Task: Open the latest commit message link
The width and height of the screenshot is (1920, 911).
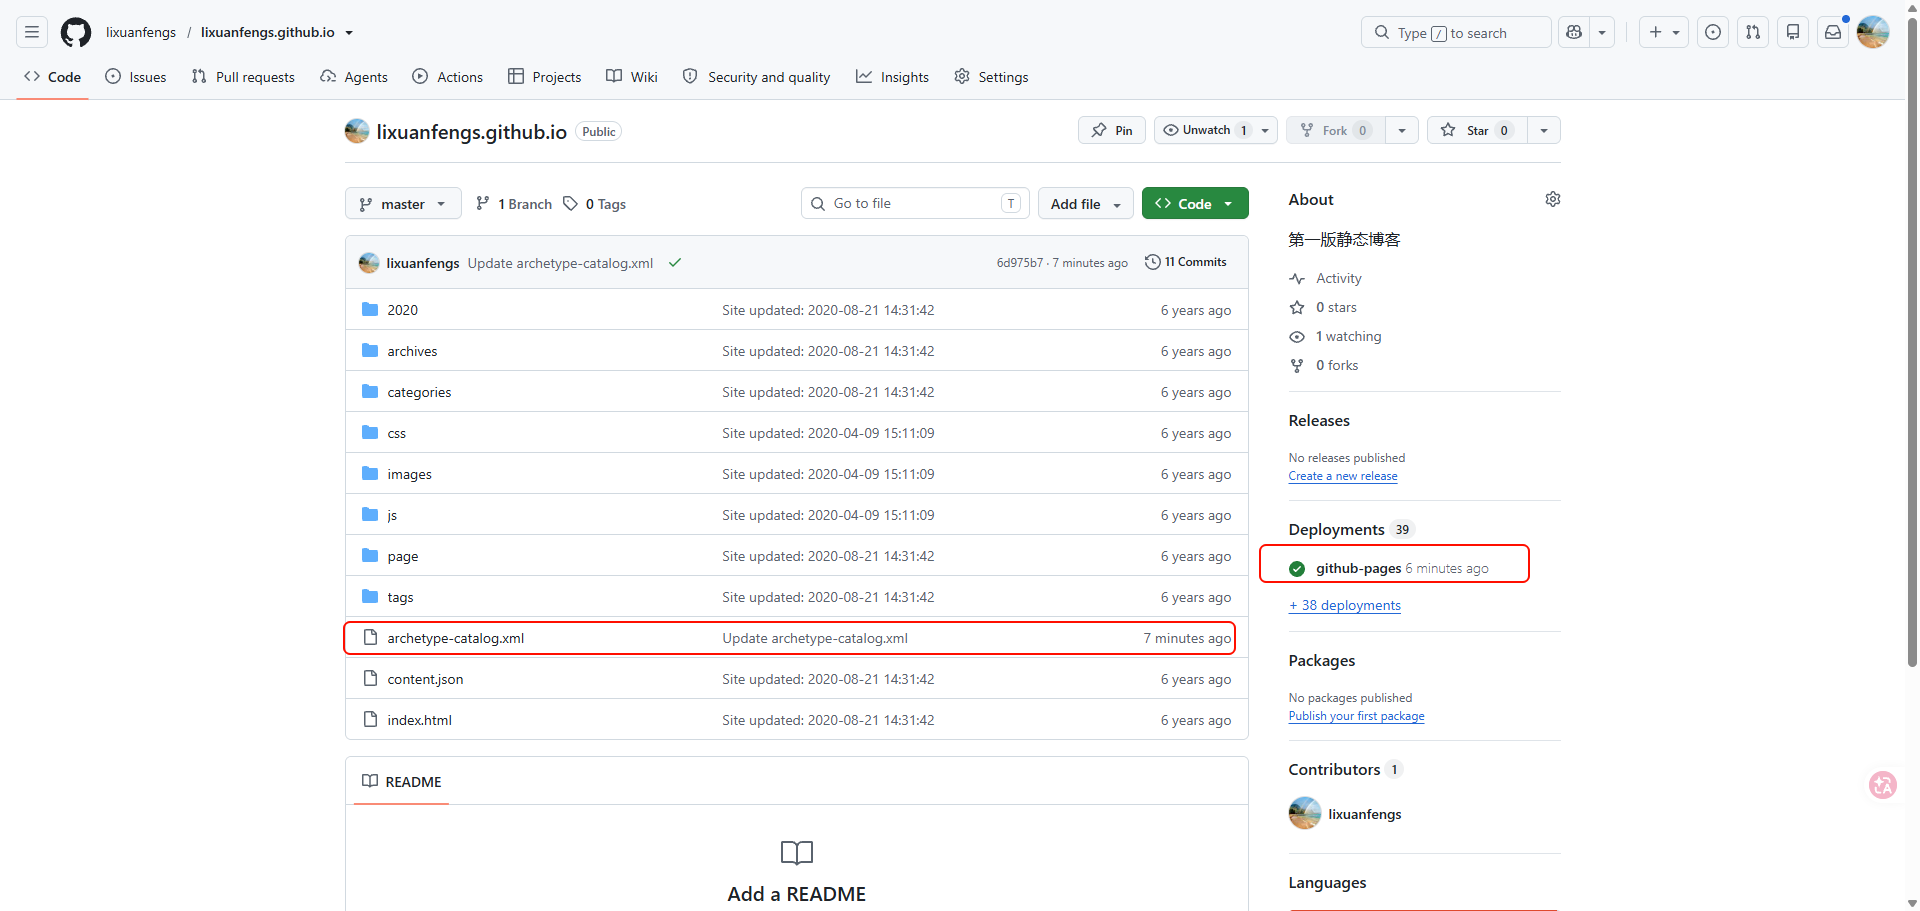Action: (560, 263)
